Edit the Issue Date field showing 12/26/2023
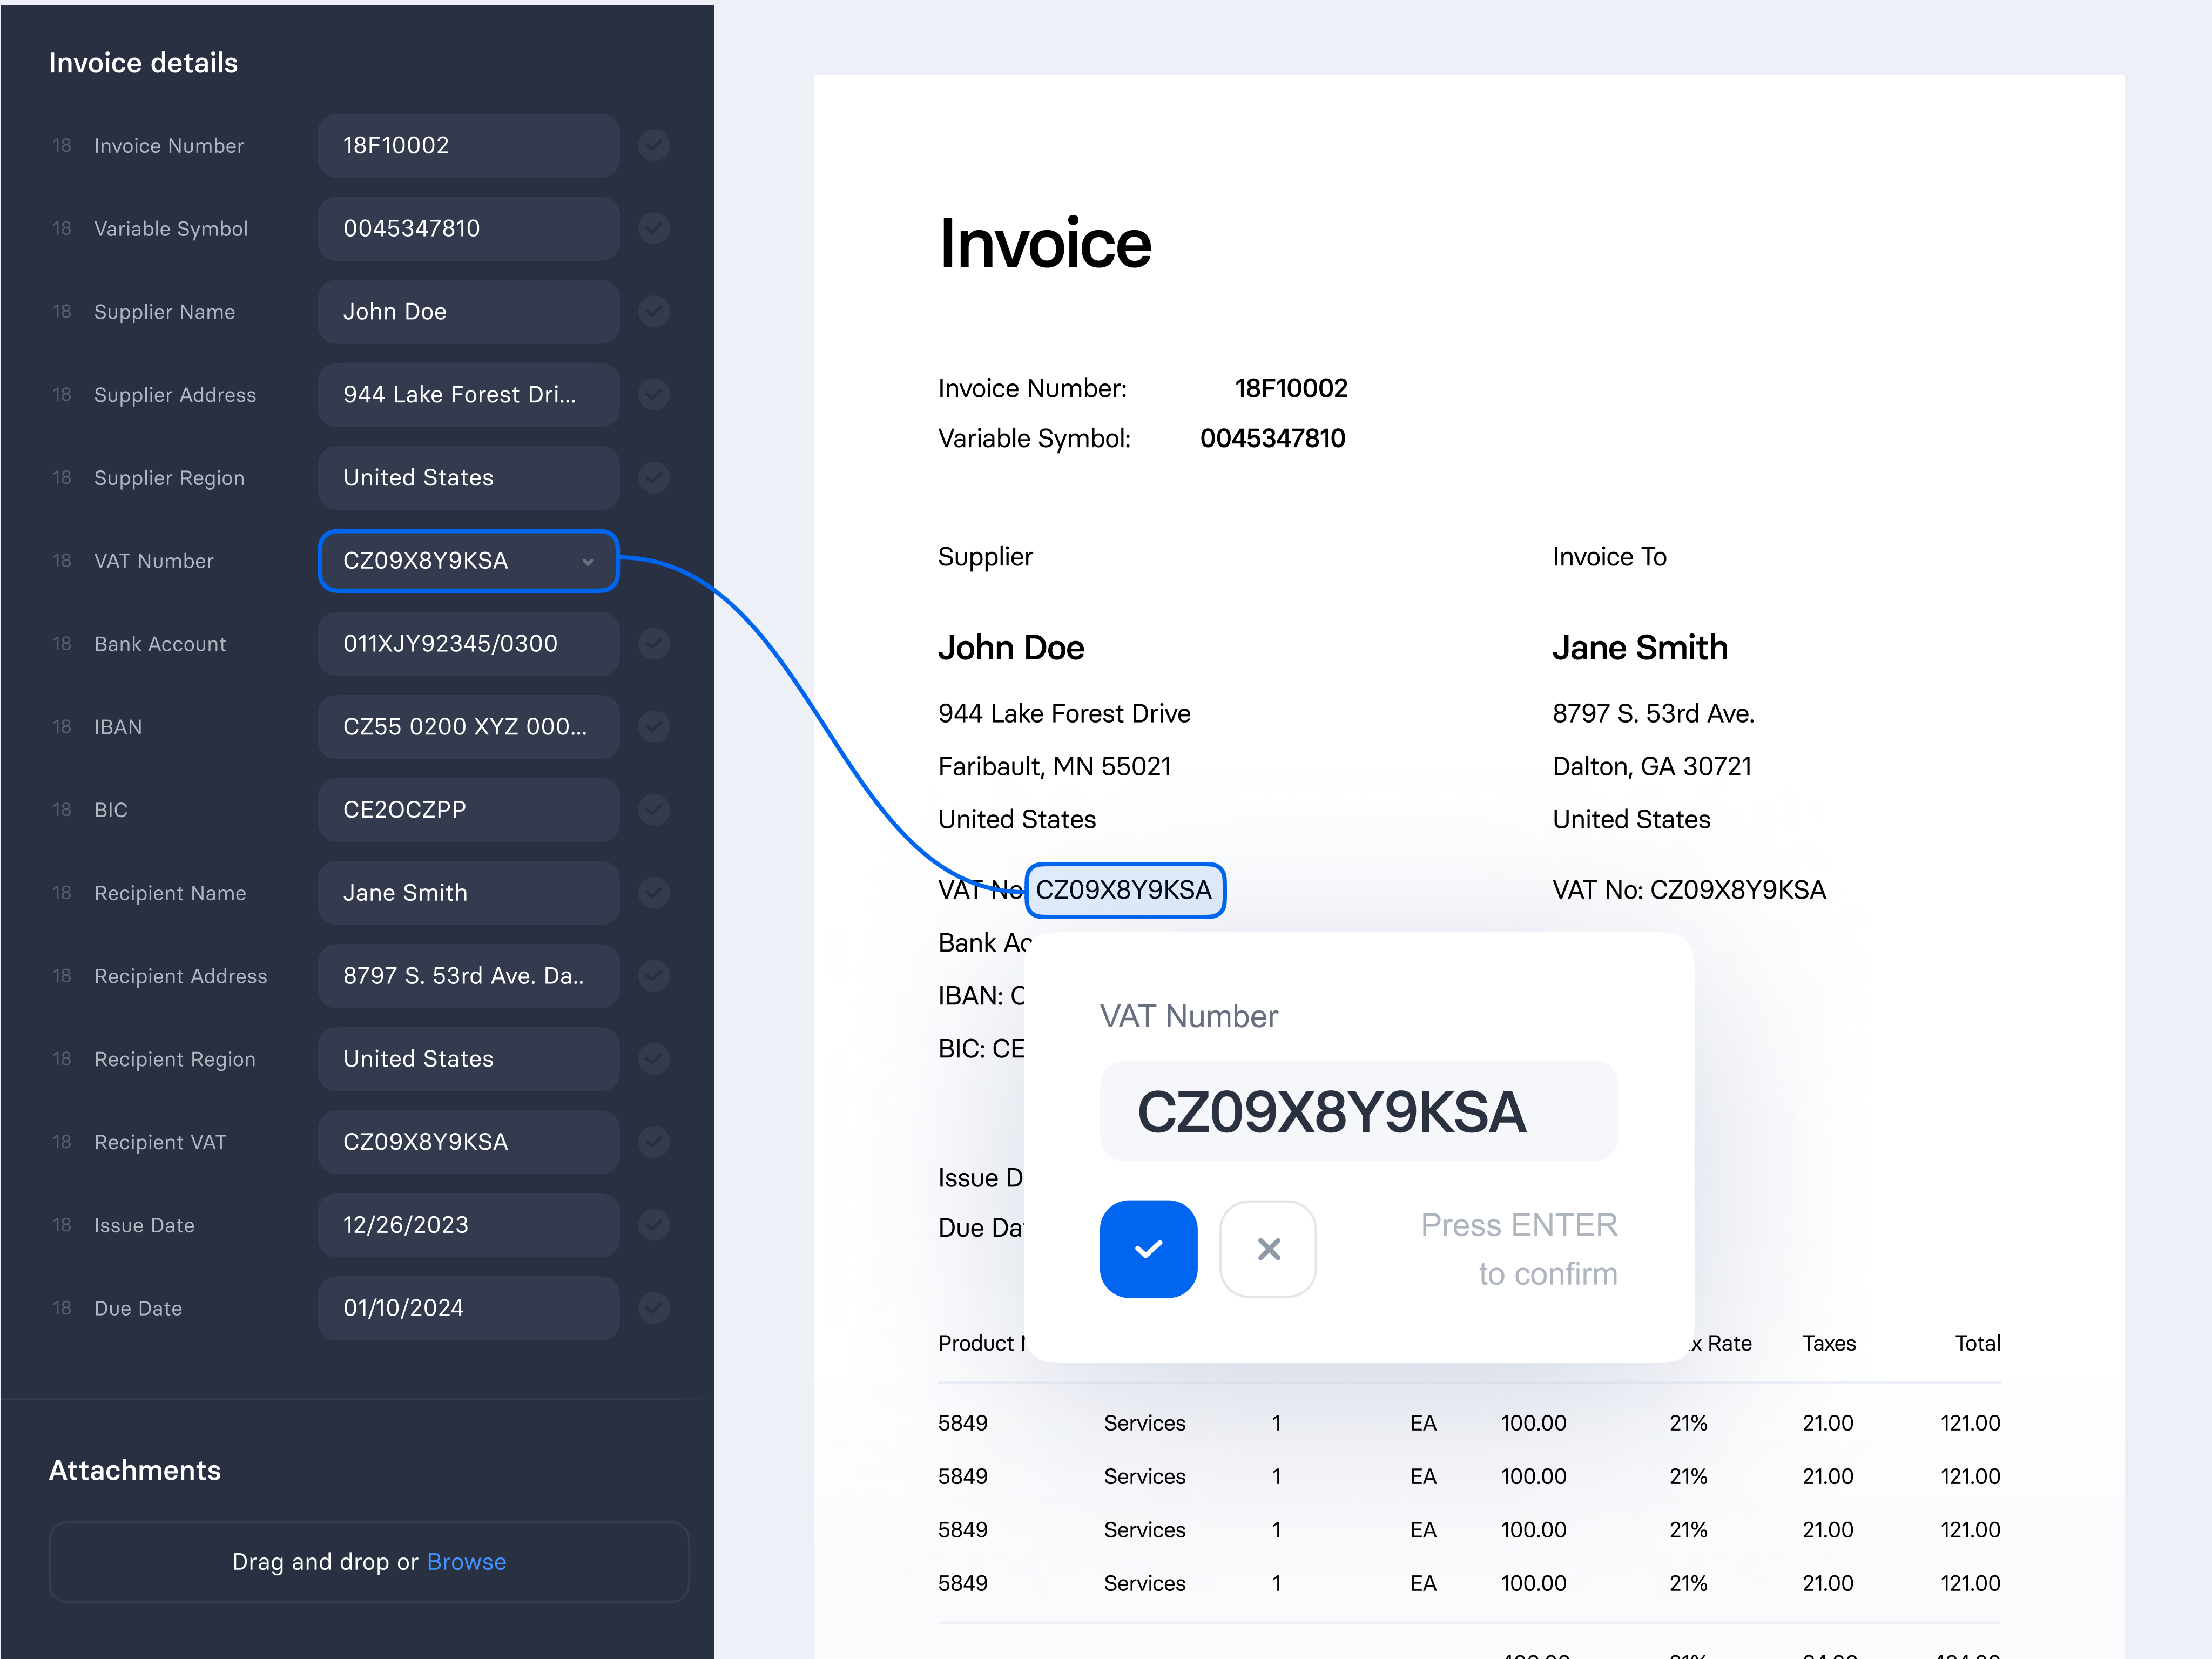Screen dimensions: 2212x1659 click(x=468, y=1224)
